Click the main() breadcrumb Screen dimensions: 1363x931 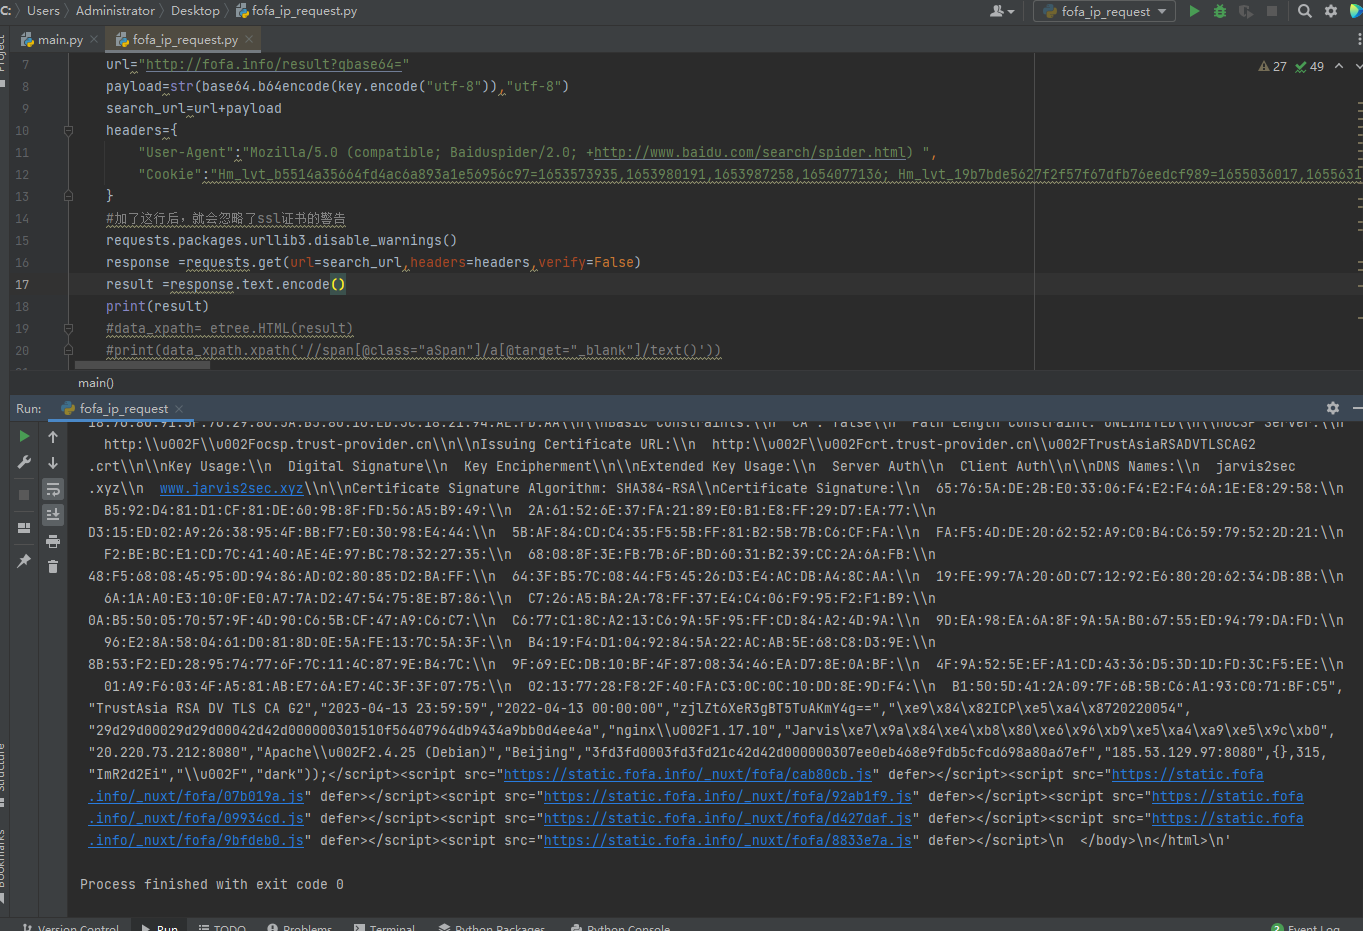coord(96,382)
